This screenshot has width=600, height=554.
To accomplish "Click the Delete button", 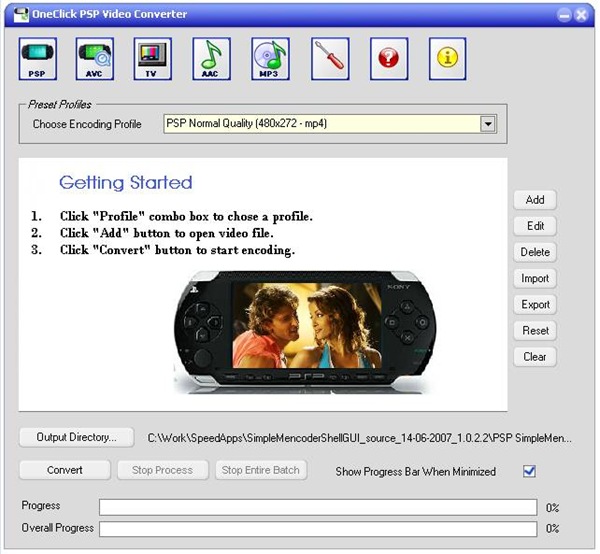I will (535, 252).
